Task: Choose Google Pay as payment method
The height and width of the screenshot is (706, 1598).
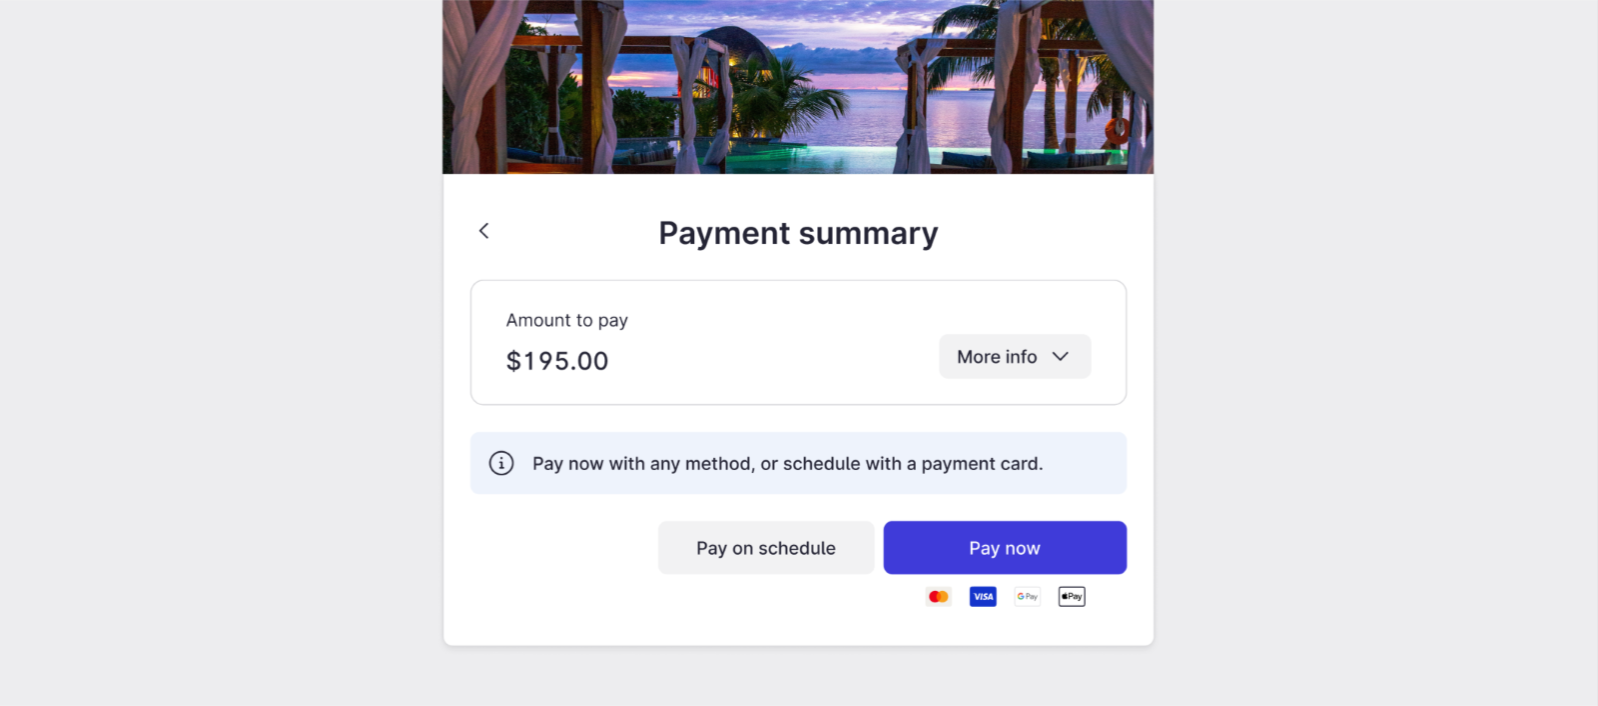Action: 1026,596
